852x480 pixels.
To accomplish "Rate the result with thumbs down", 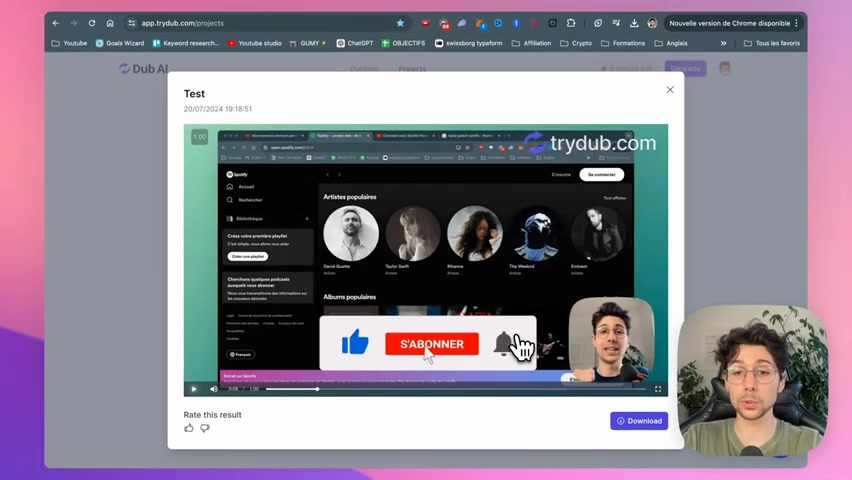I will [x=205, y=428].
